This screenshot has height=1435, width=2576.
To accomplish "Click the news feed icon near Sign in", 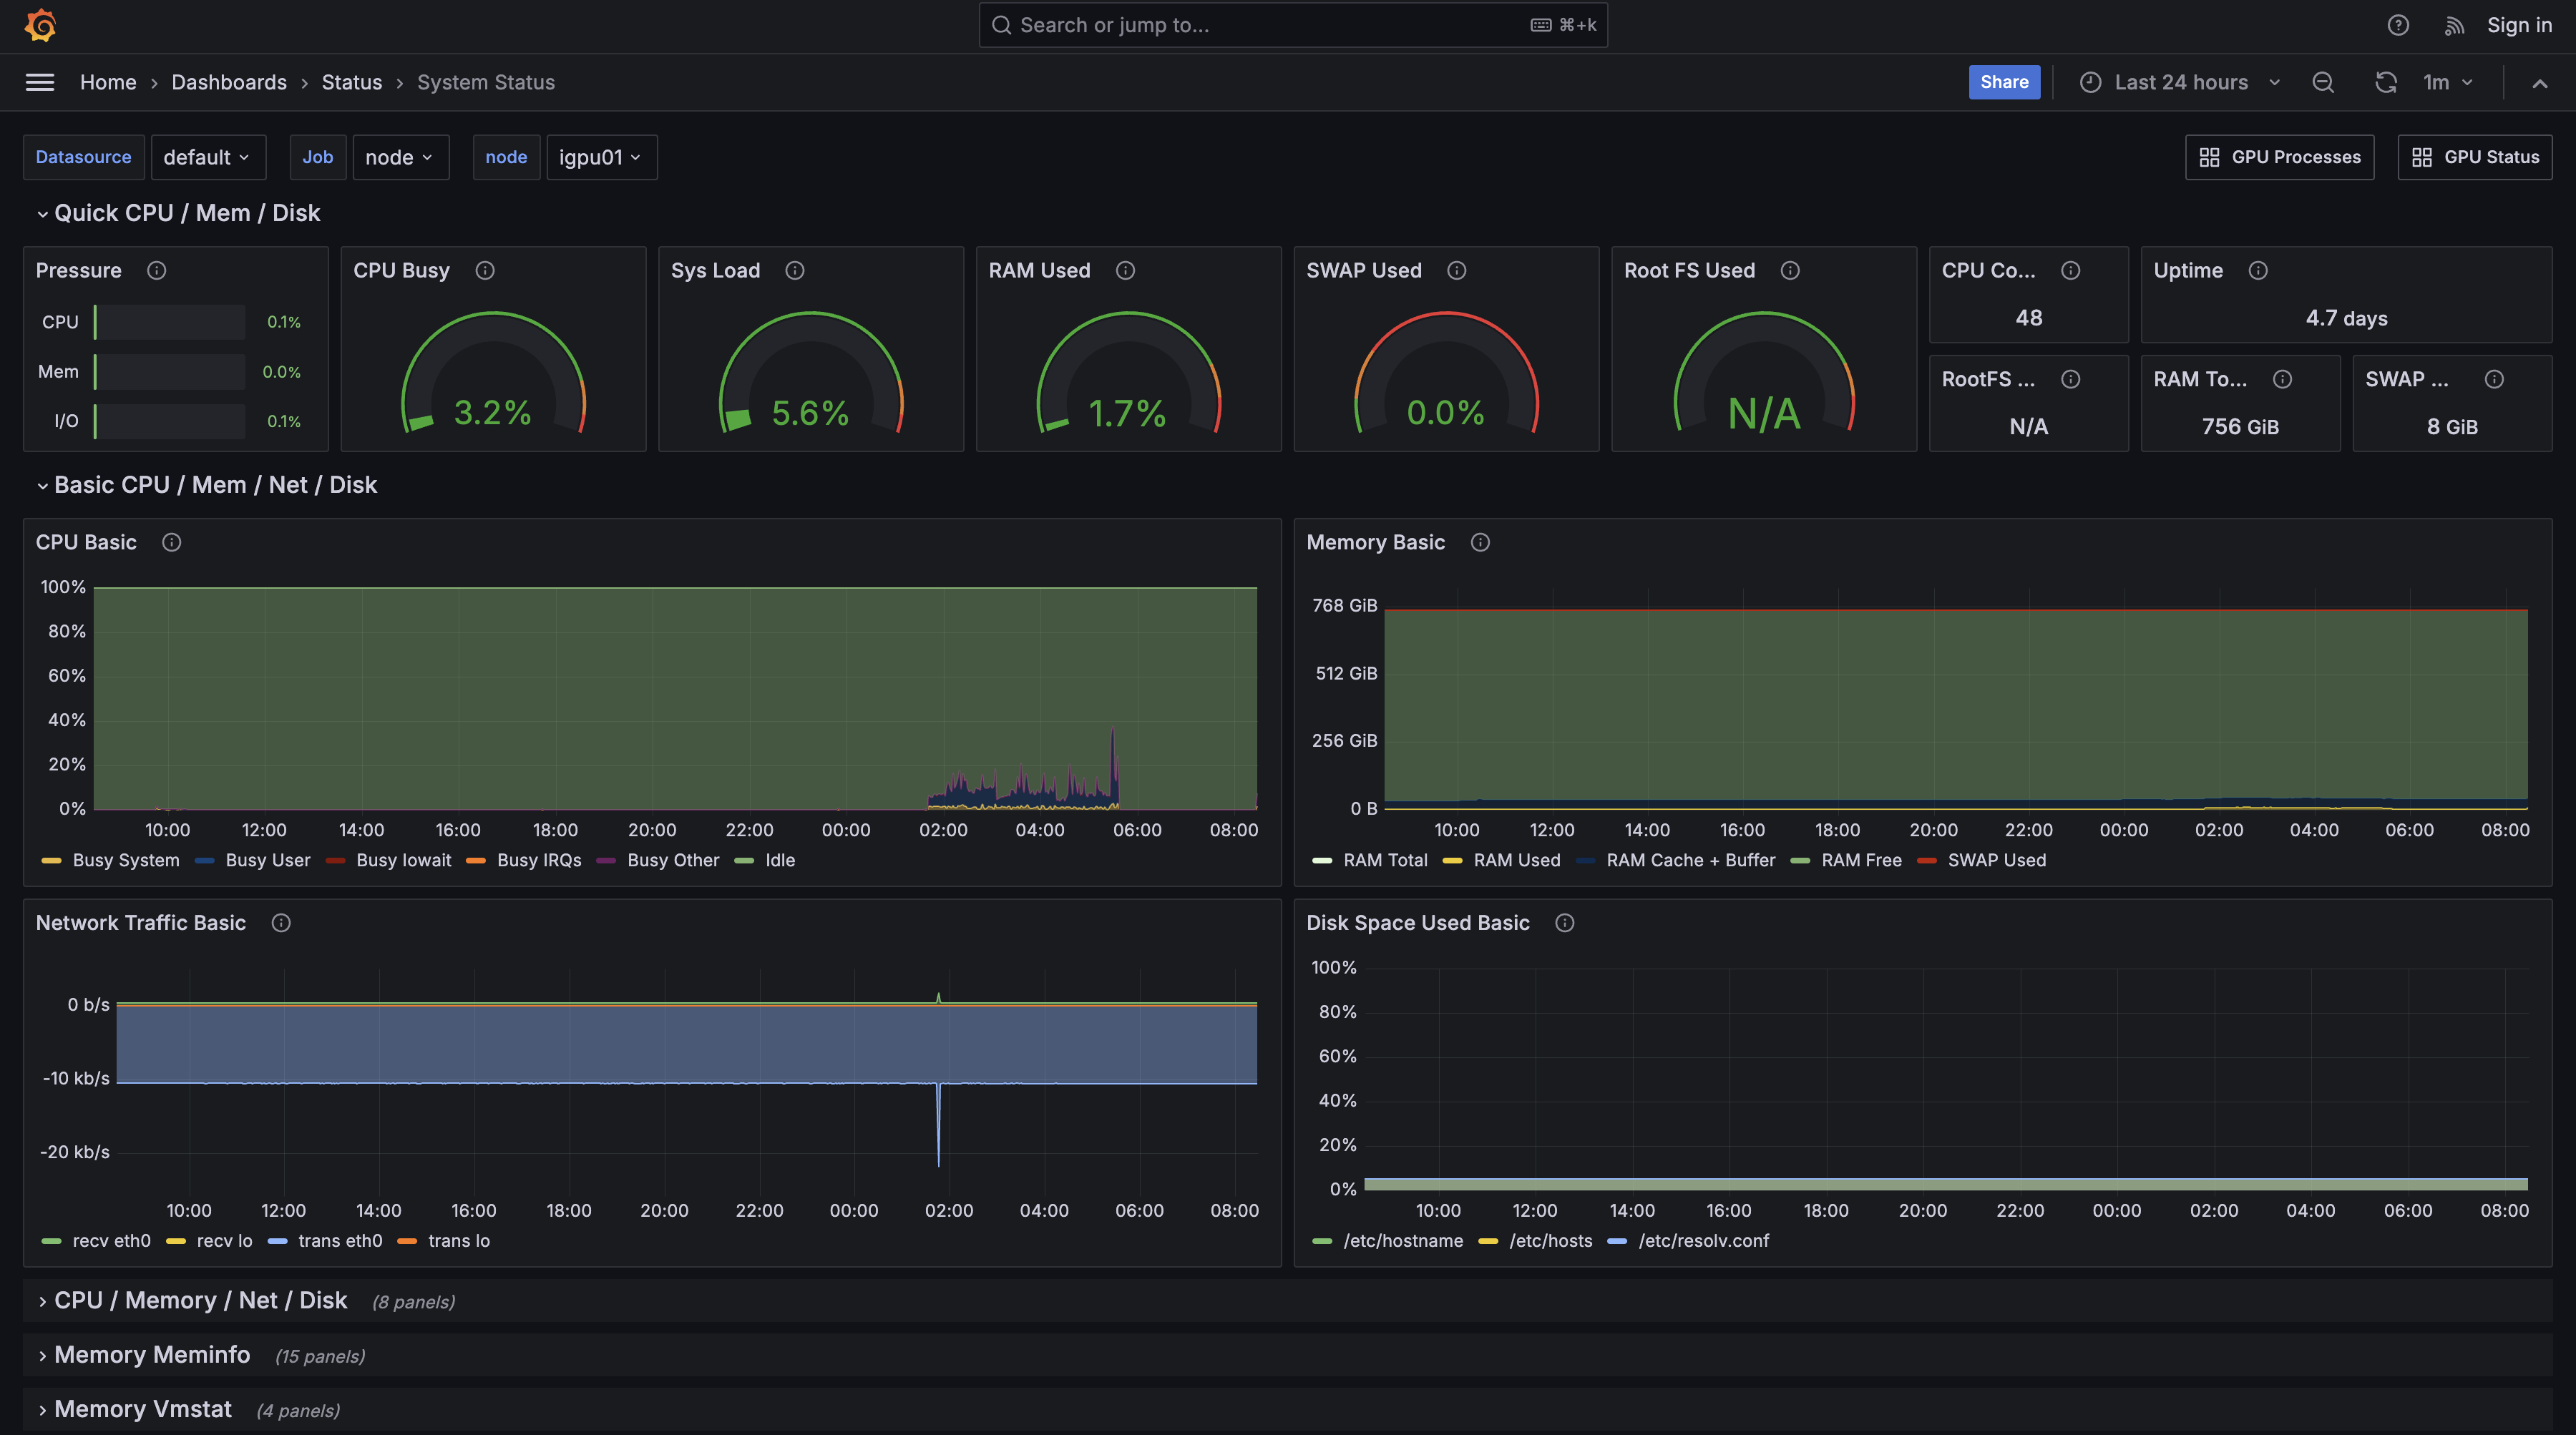I will (2453, 25).
